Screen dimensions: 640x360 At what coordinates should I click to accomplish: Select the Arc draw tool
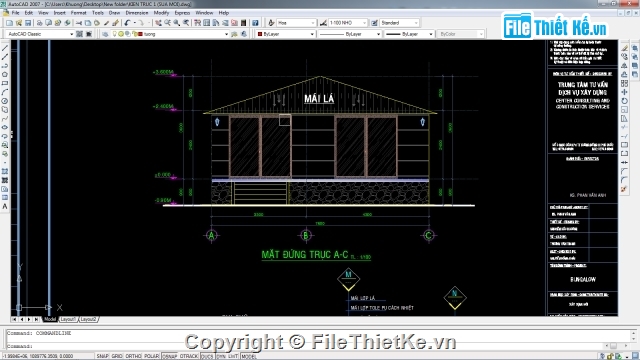coord(5,92)
